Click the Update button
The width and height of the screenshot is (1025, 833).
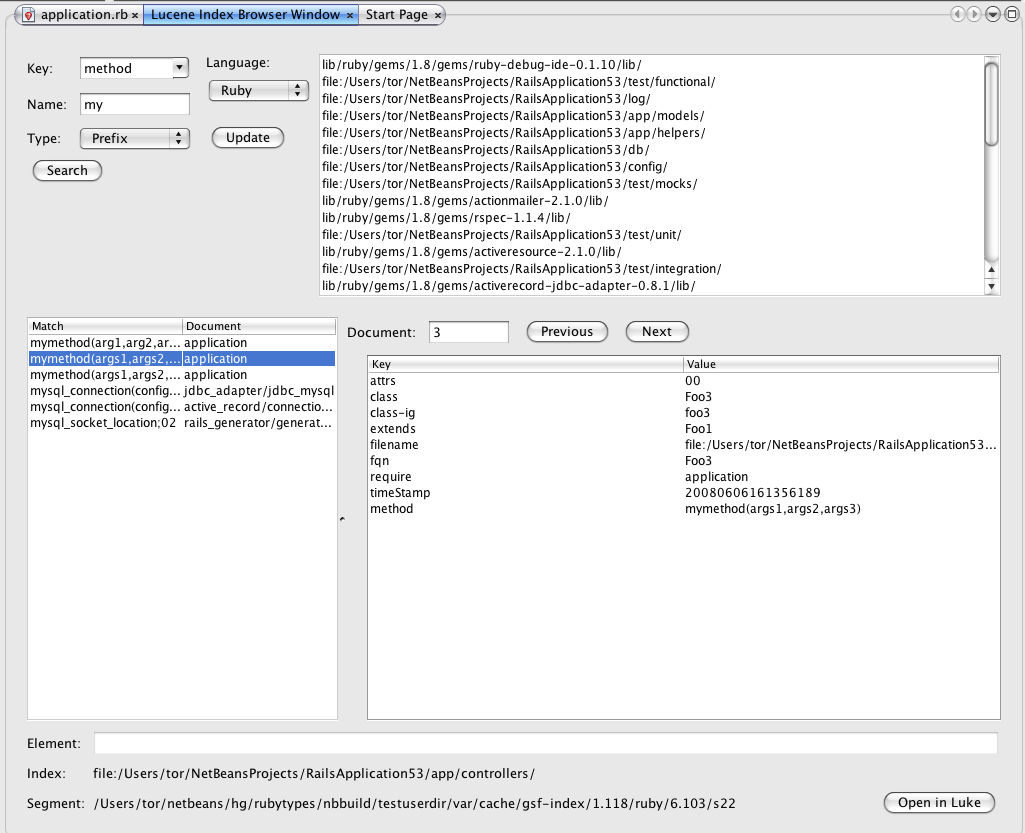248,137
